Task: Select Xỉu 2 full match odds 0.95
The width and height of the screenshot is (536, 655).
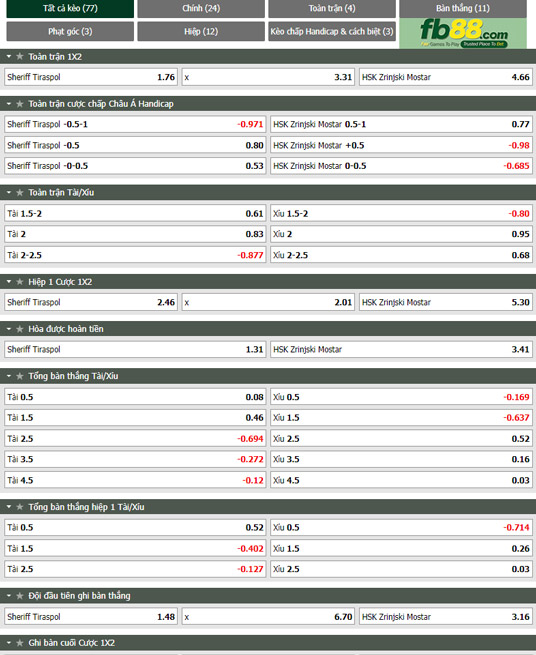Action: tap(401, 234)
